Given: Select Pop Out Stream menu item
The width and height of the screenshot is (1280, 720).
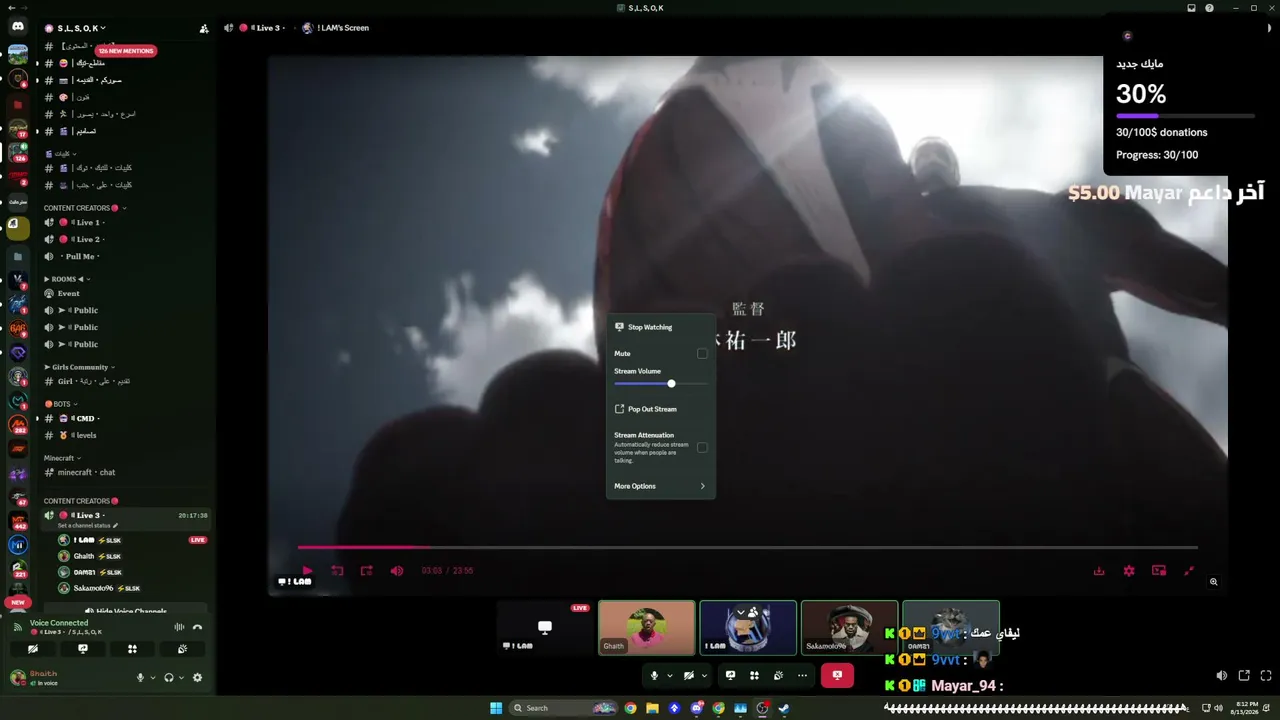Looking at the screenshot, I should click(661, 409).
